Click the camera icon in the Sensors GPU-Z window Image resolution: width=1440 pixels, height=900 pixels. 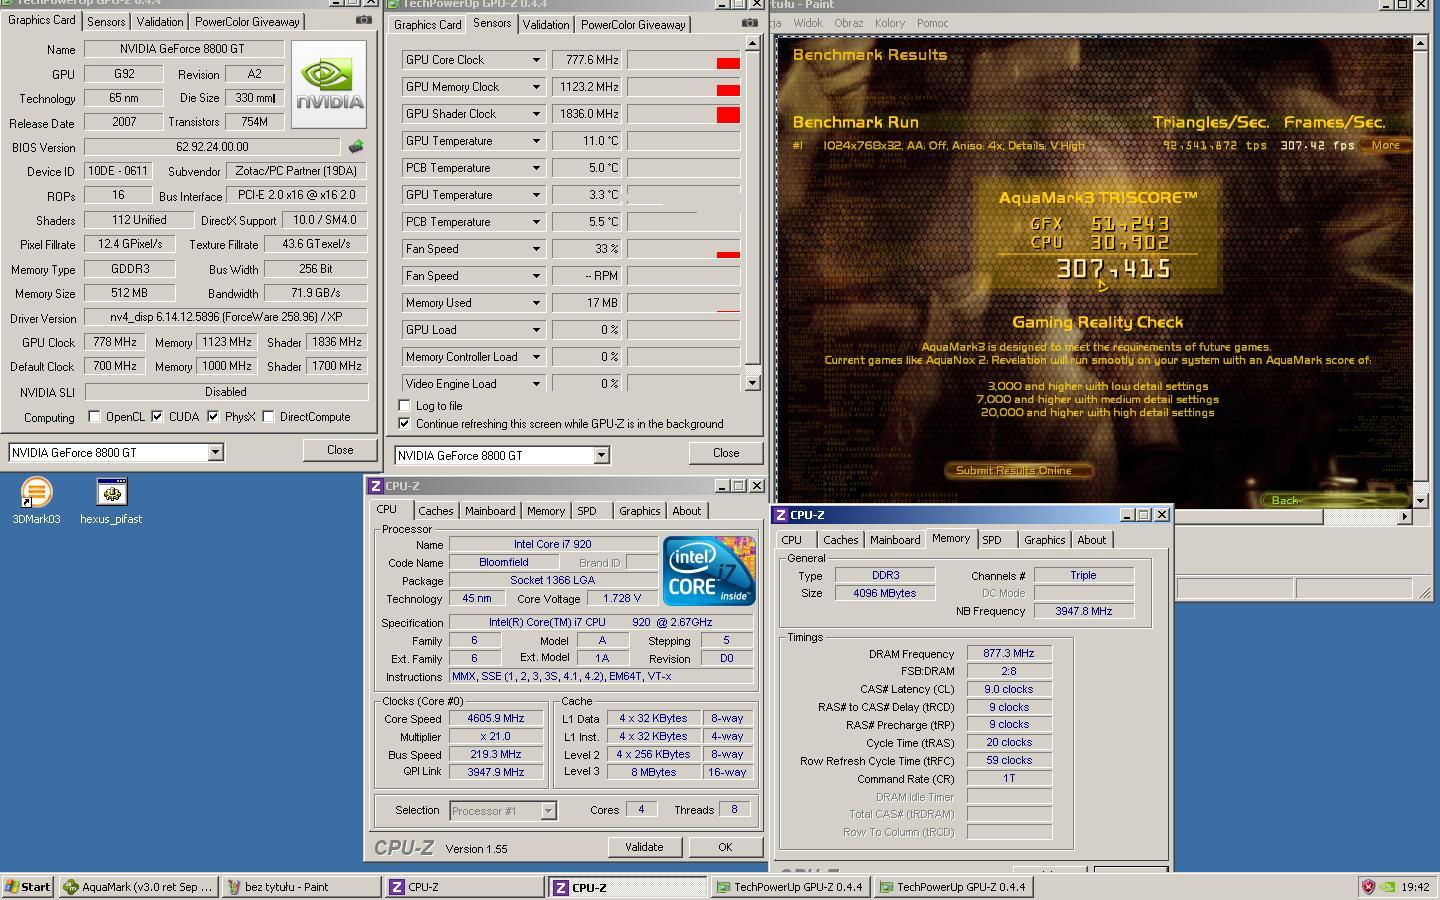click(x=749, y=23)
